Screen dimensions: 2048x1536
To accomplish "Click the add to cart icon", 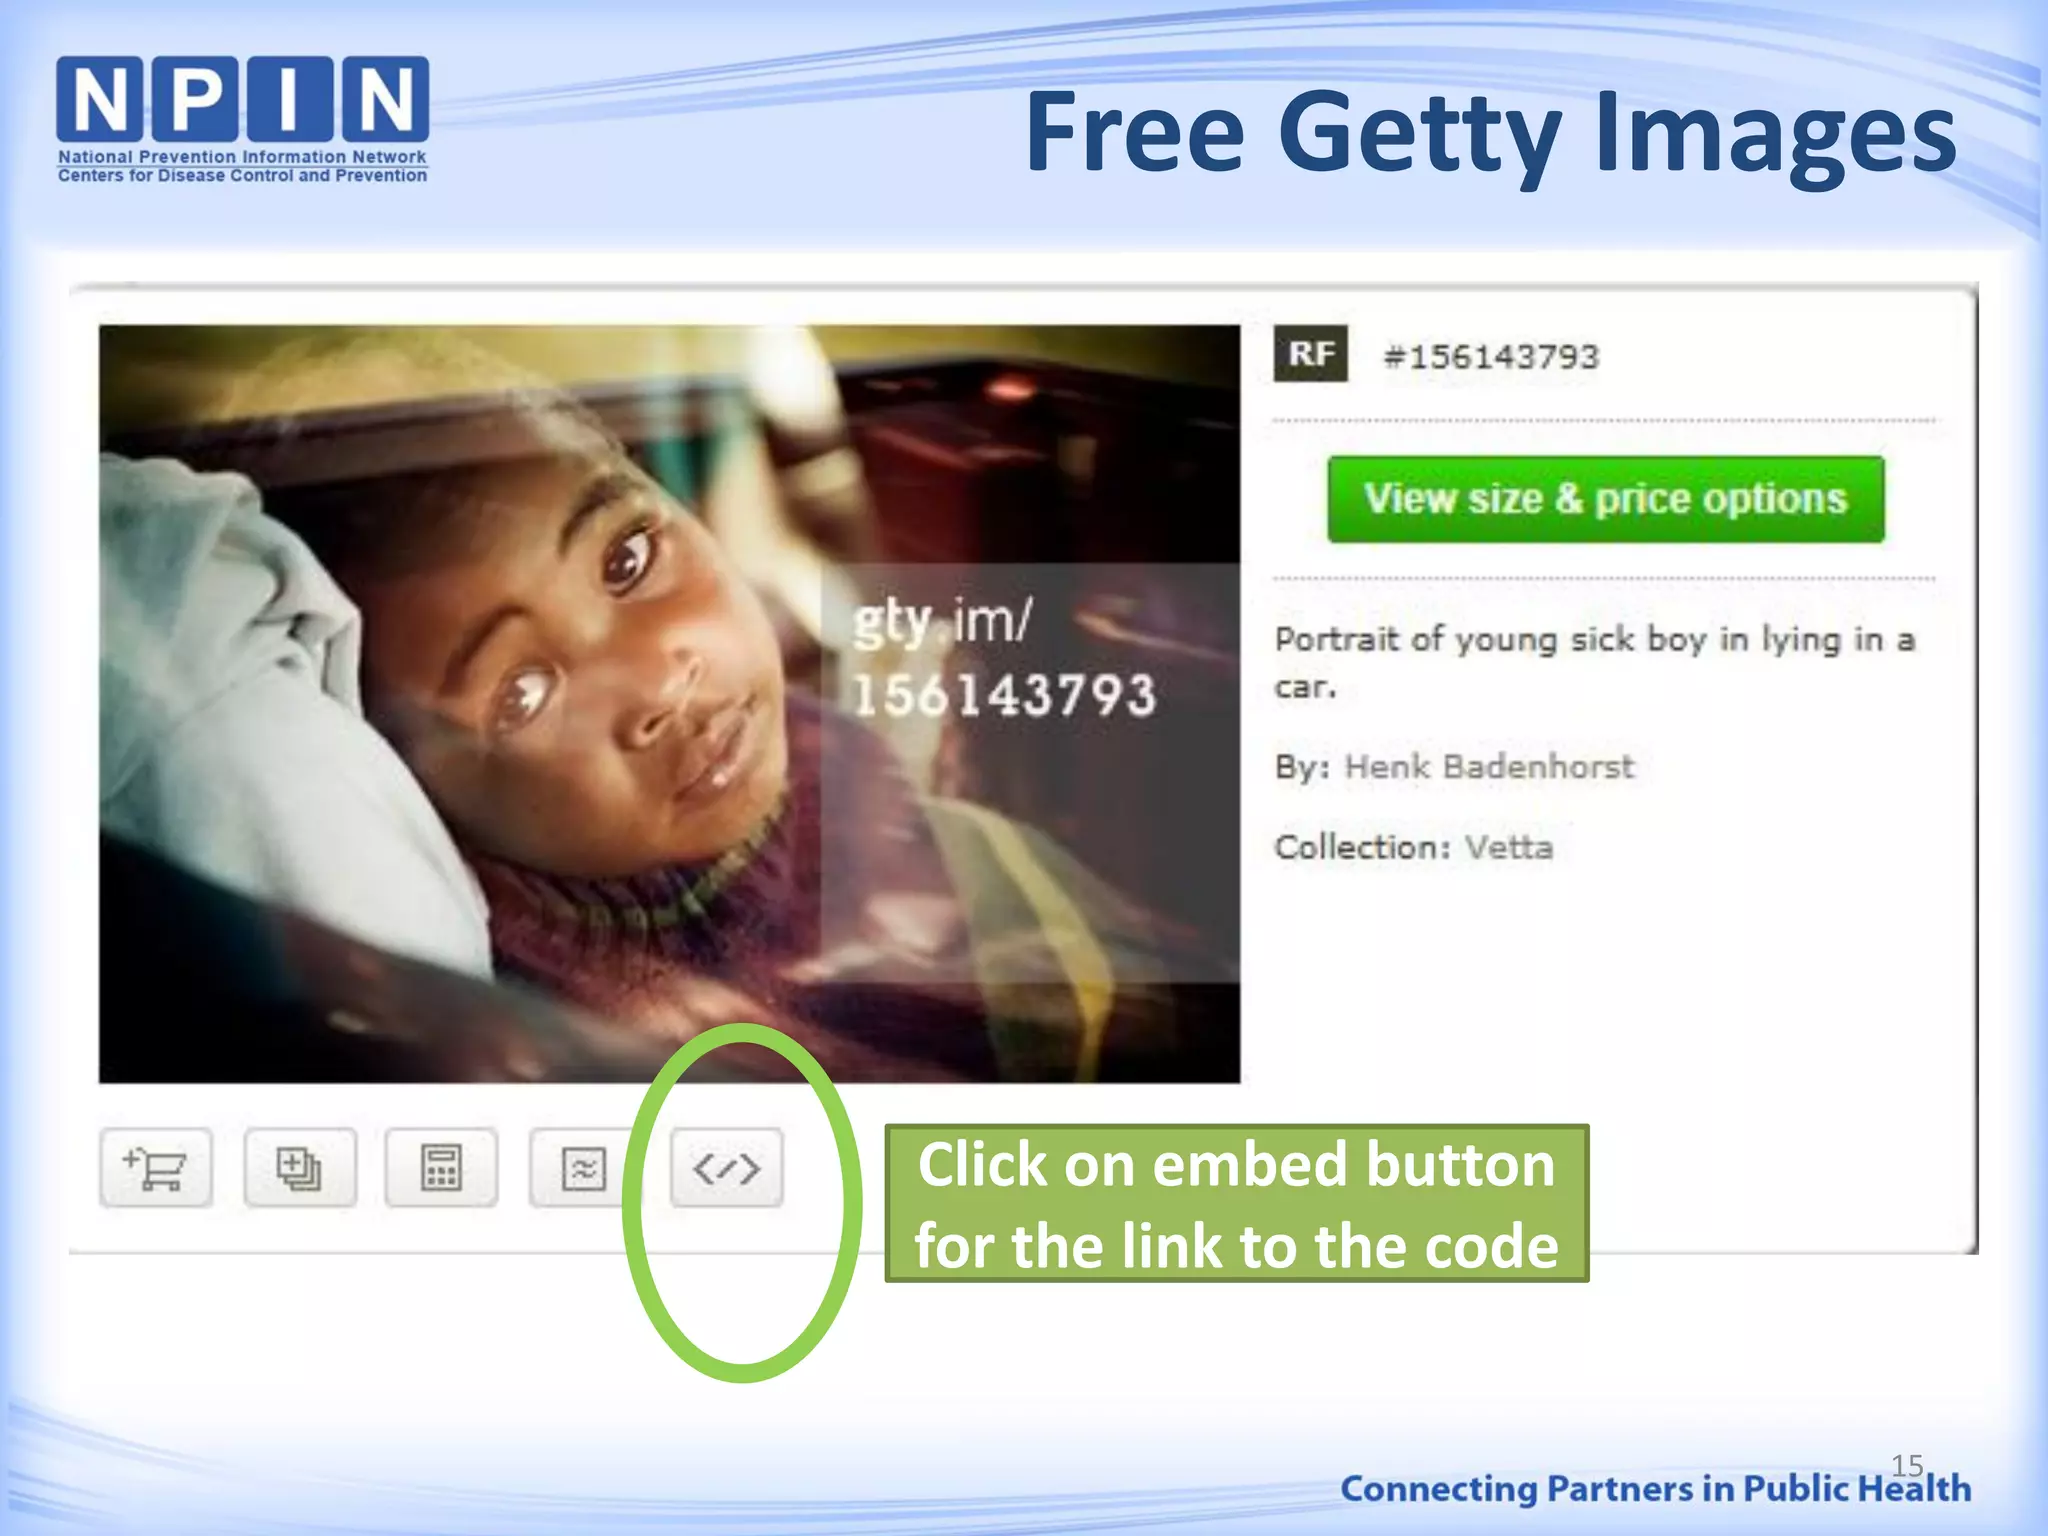I will point(156,1168).
